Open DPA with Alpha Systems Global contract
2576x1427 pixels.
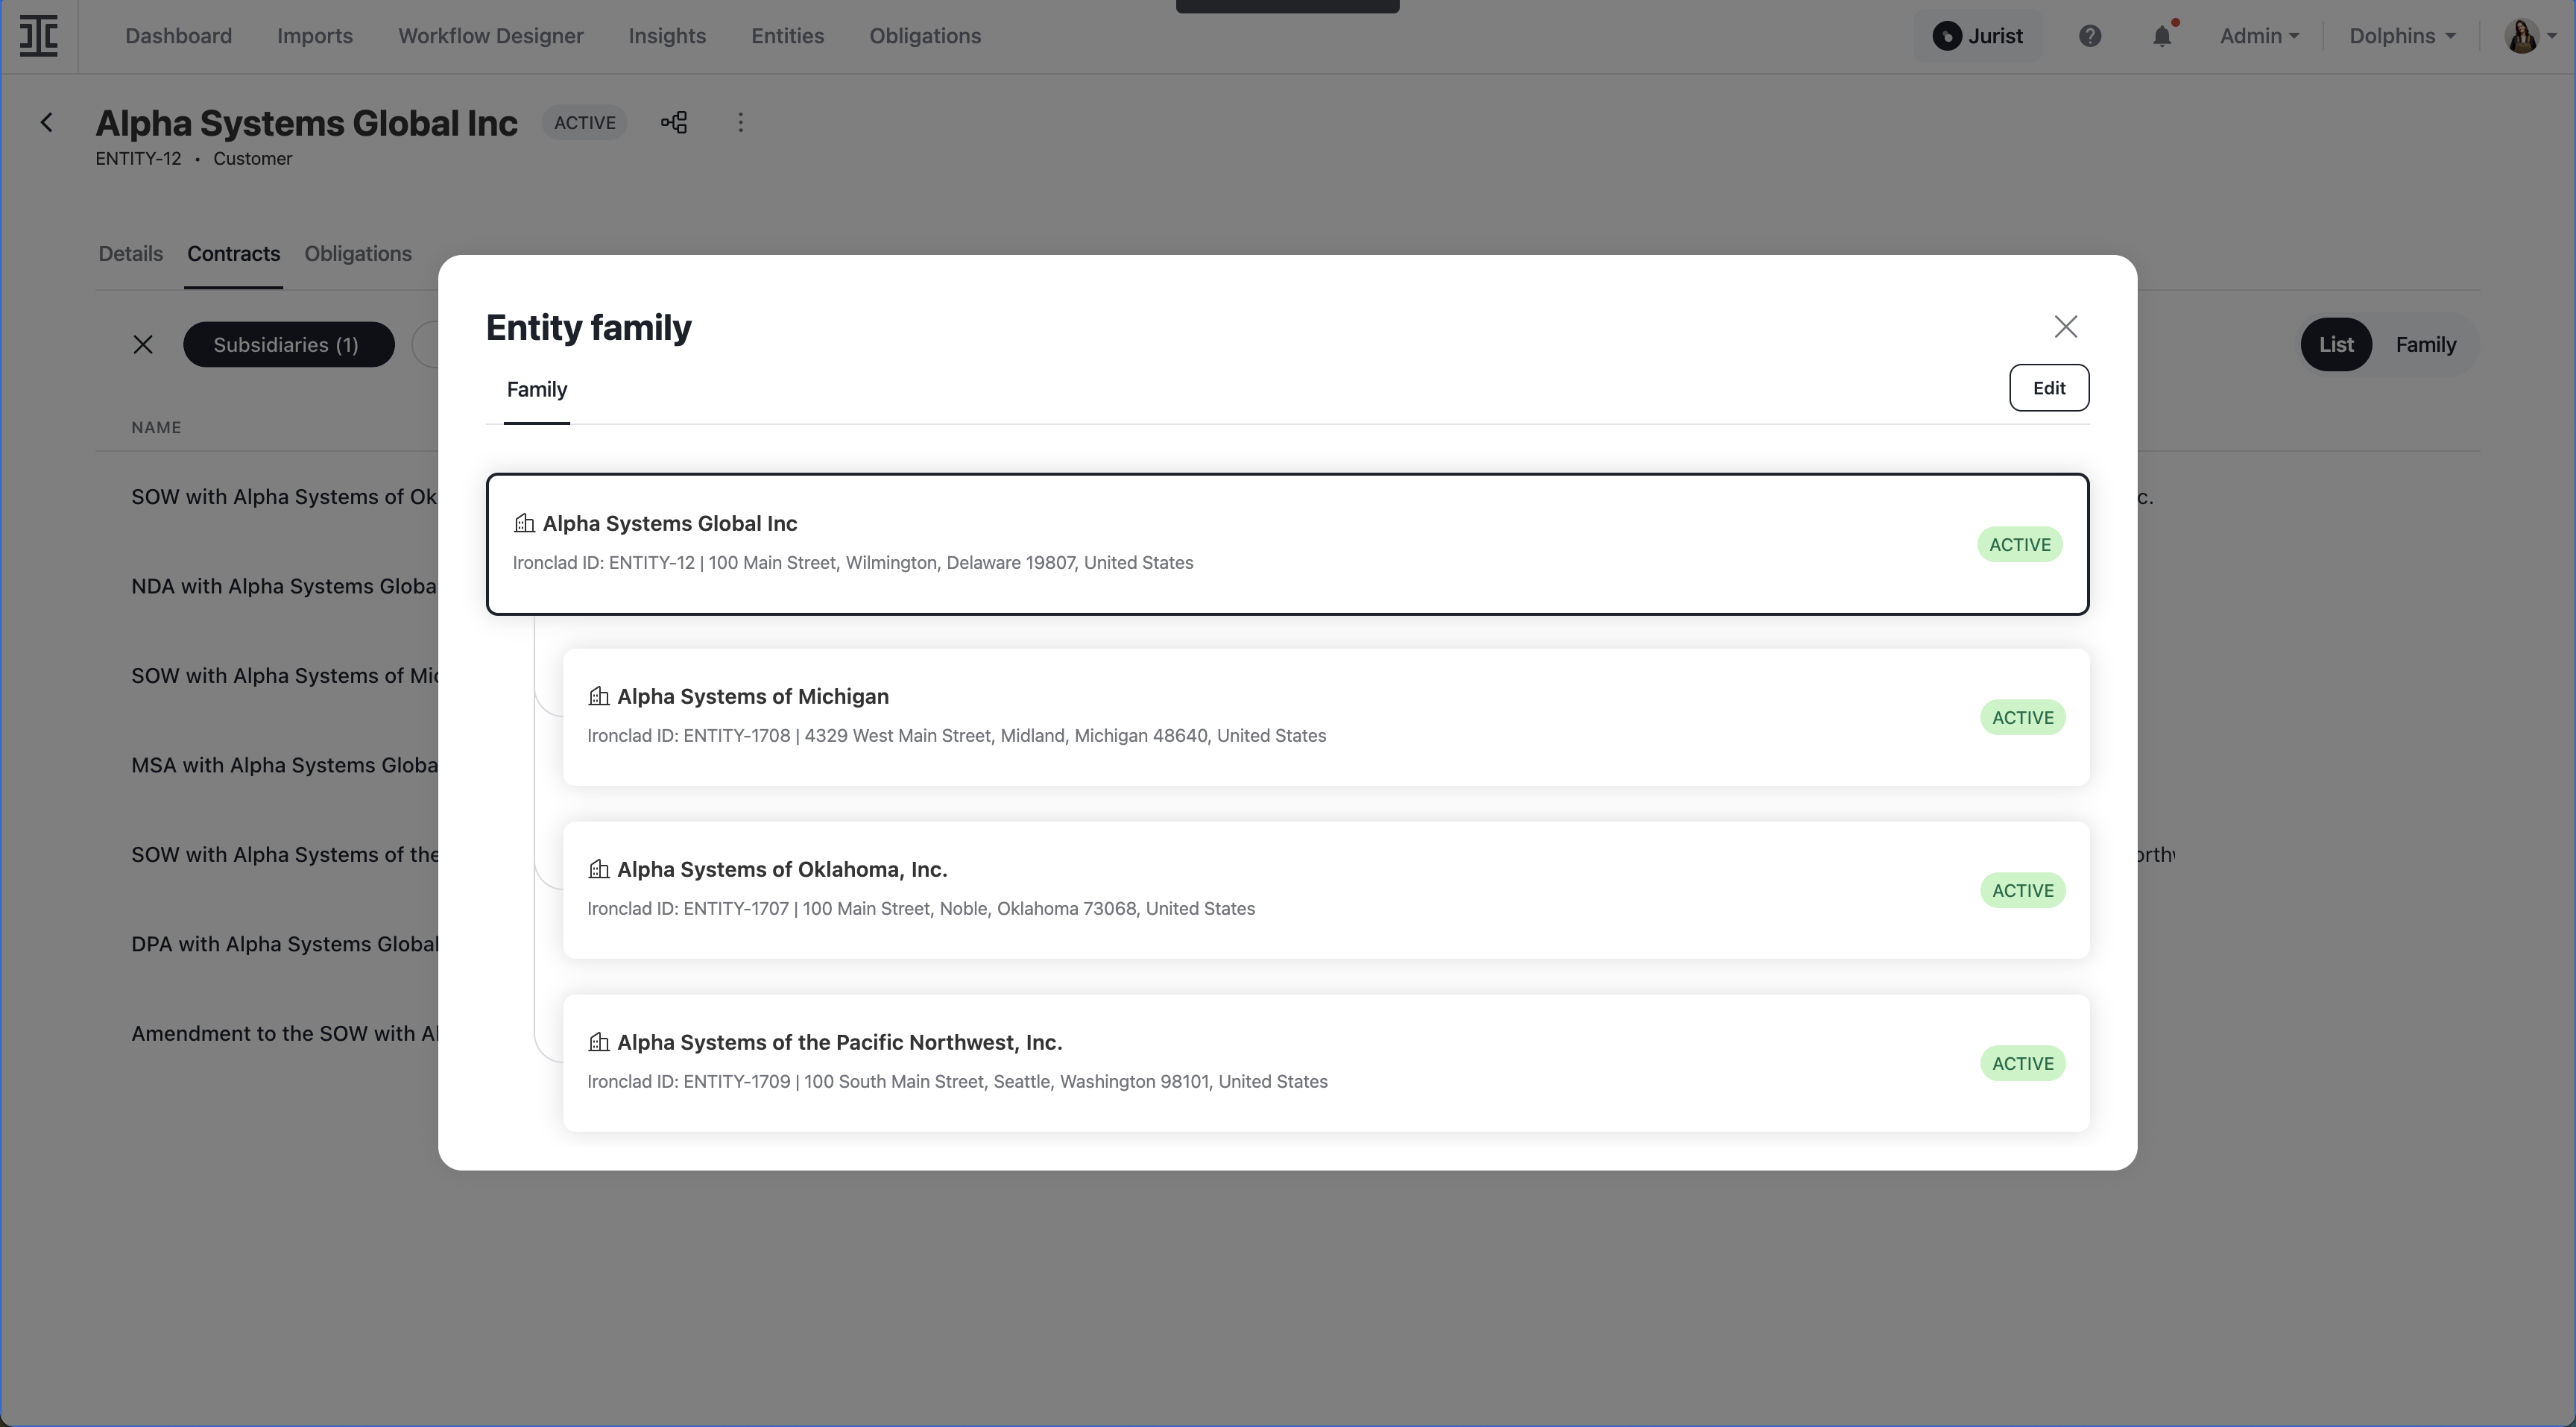click(284, 944)
